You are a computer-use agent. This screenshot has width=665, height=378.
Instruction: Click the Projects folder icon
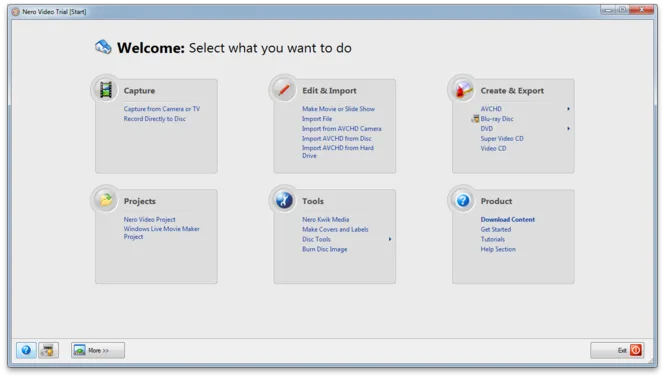(x=106, y=200)
